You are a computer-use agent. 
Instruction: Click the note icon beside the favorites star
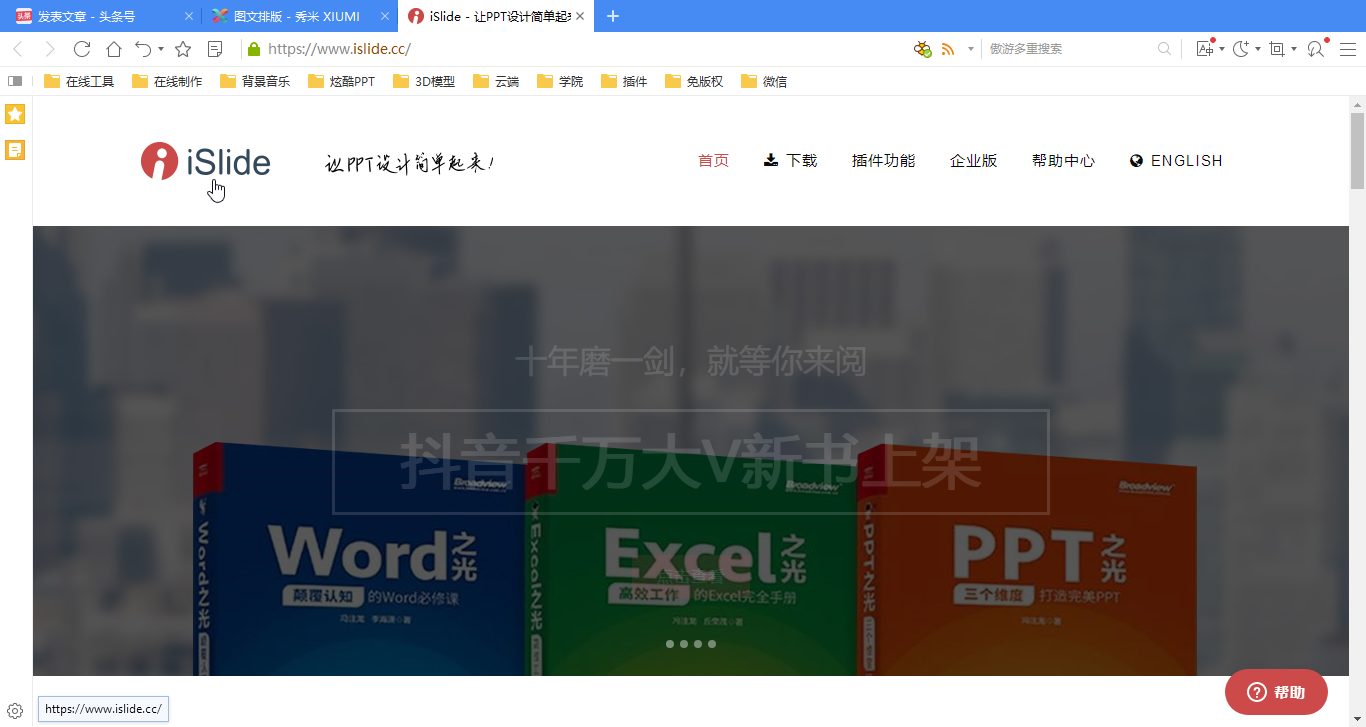pyautogui.click(x=215, y=49)
